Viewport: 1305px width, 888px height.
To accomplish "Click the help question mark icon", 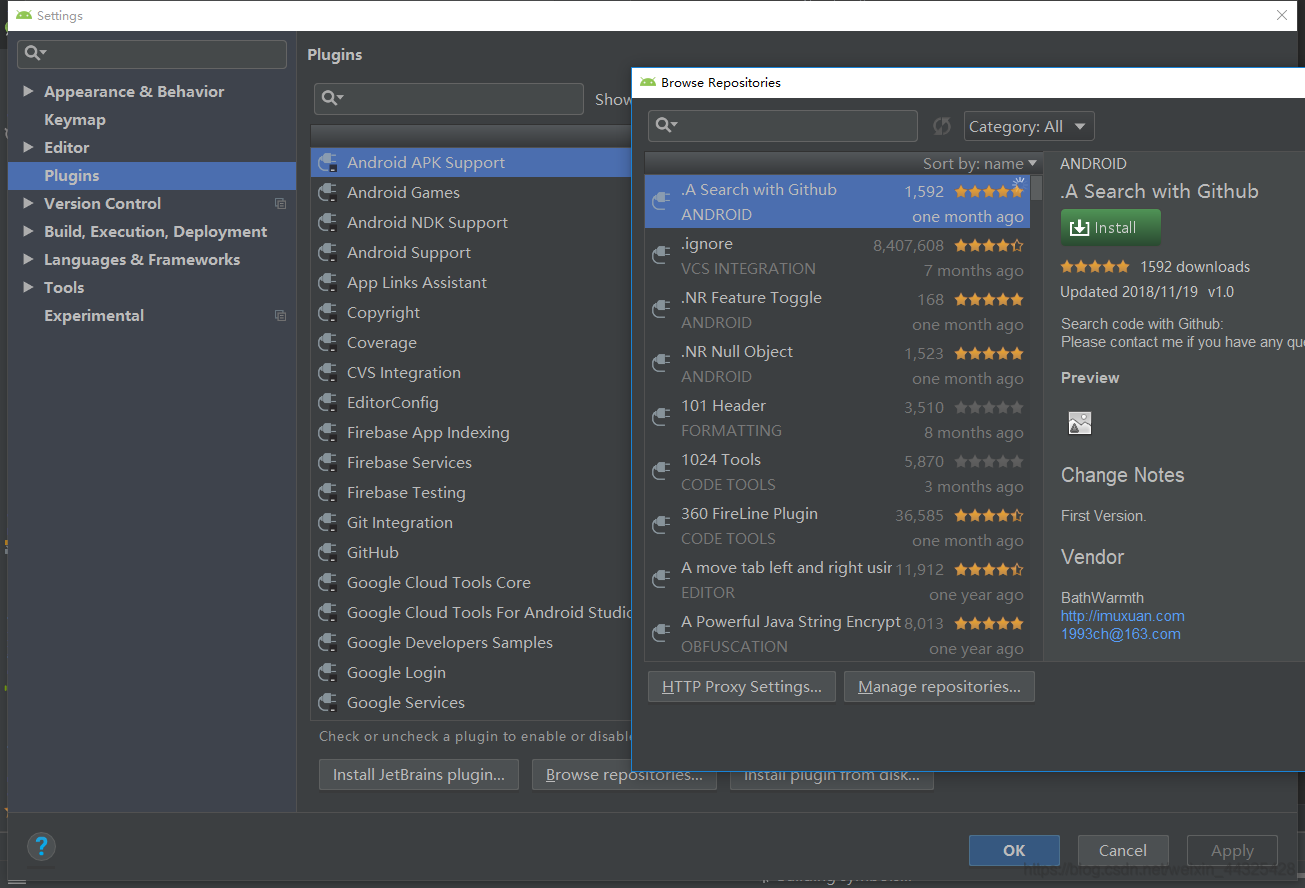I will [41, 847].
